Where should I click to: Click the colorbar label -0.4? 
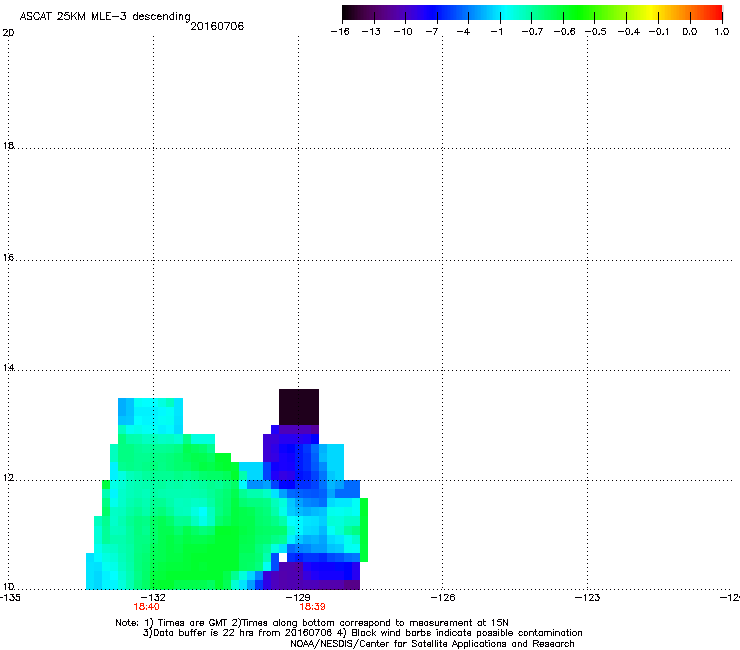[629, 32]
